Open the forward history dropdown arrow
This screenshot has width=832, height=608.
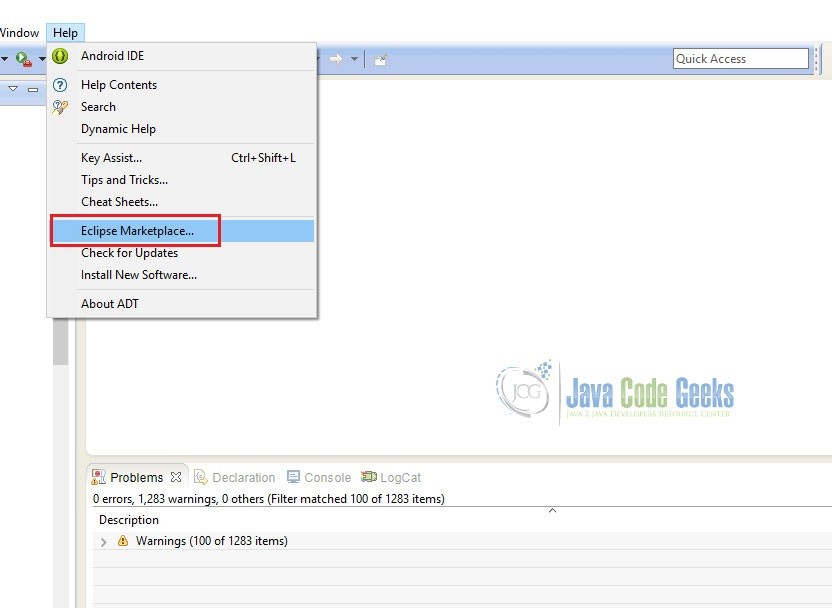[x=354, y=59]
